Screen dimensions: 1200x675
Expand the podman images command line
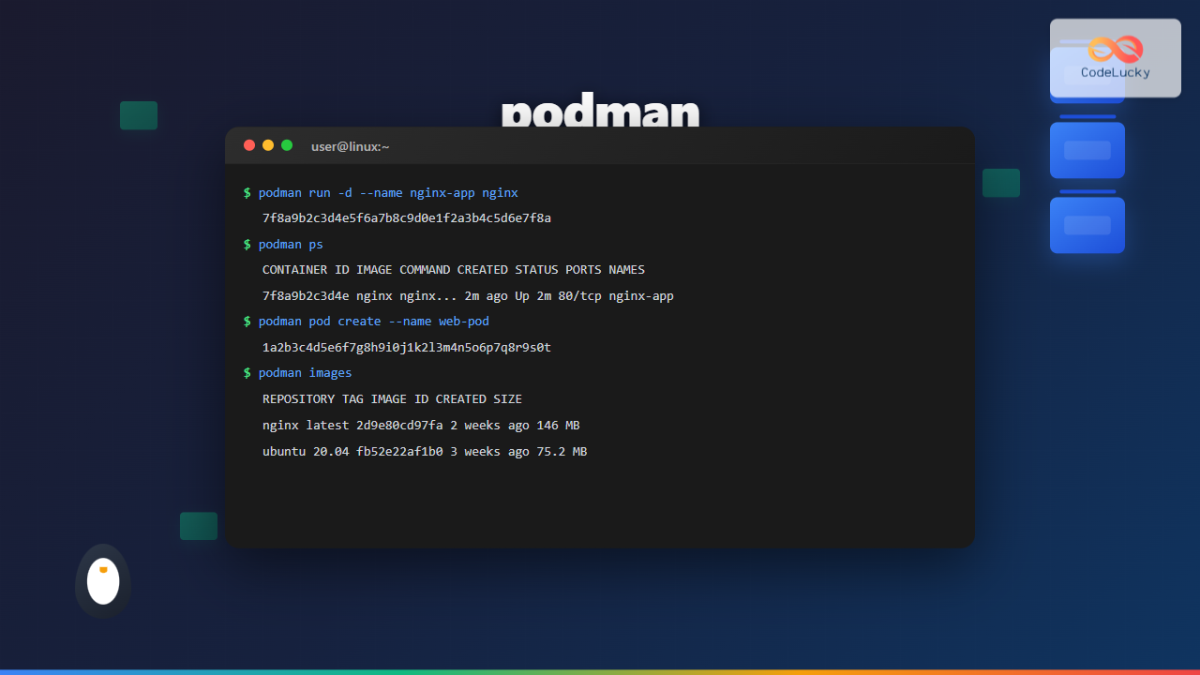coord(305,372)
